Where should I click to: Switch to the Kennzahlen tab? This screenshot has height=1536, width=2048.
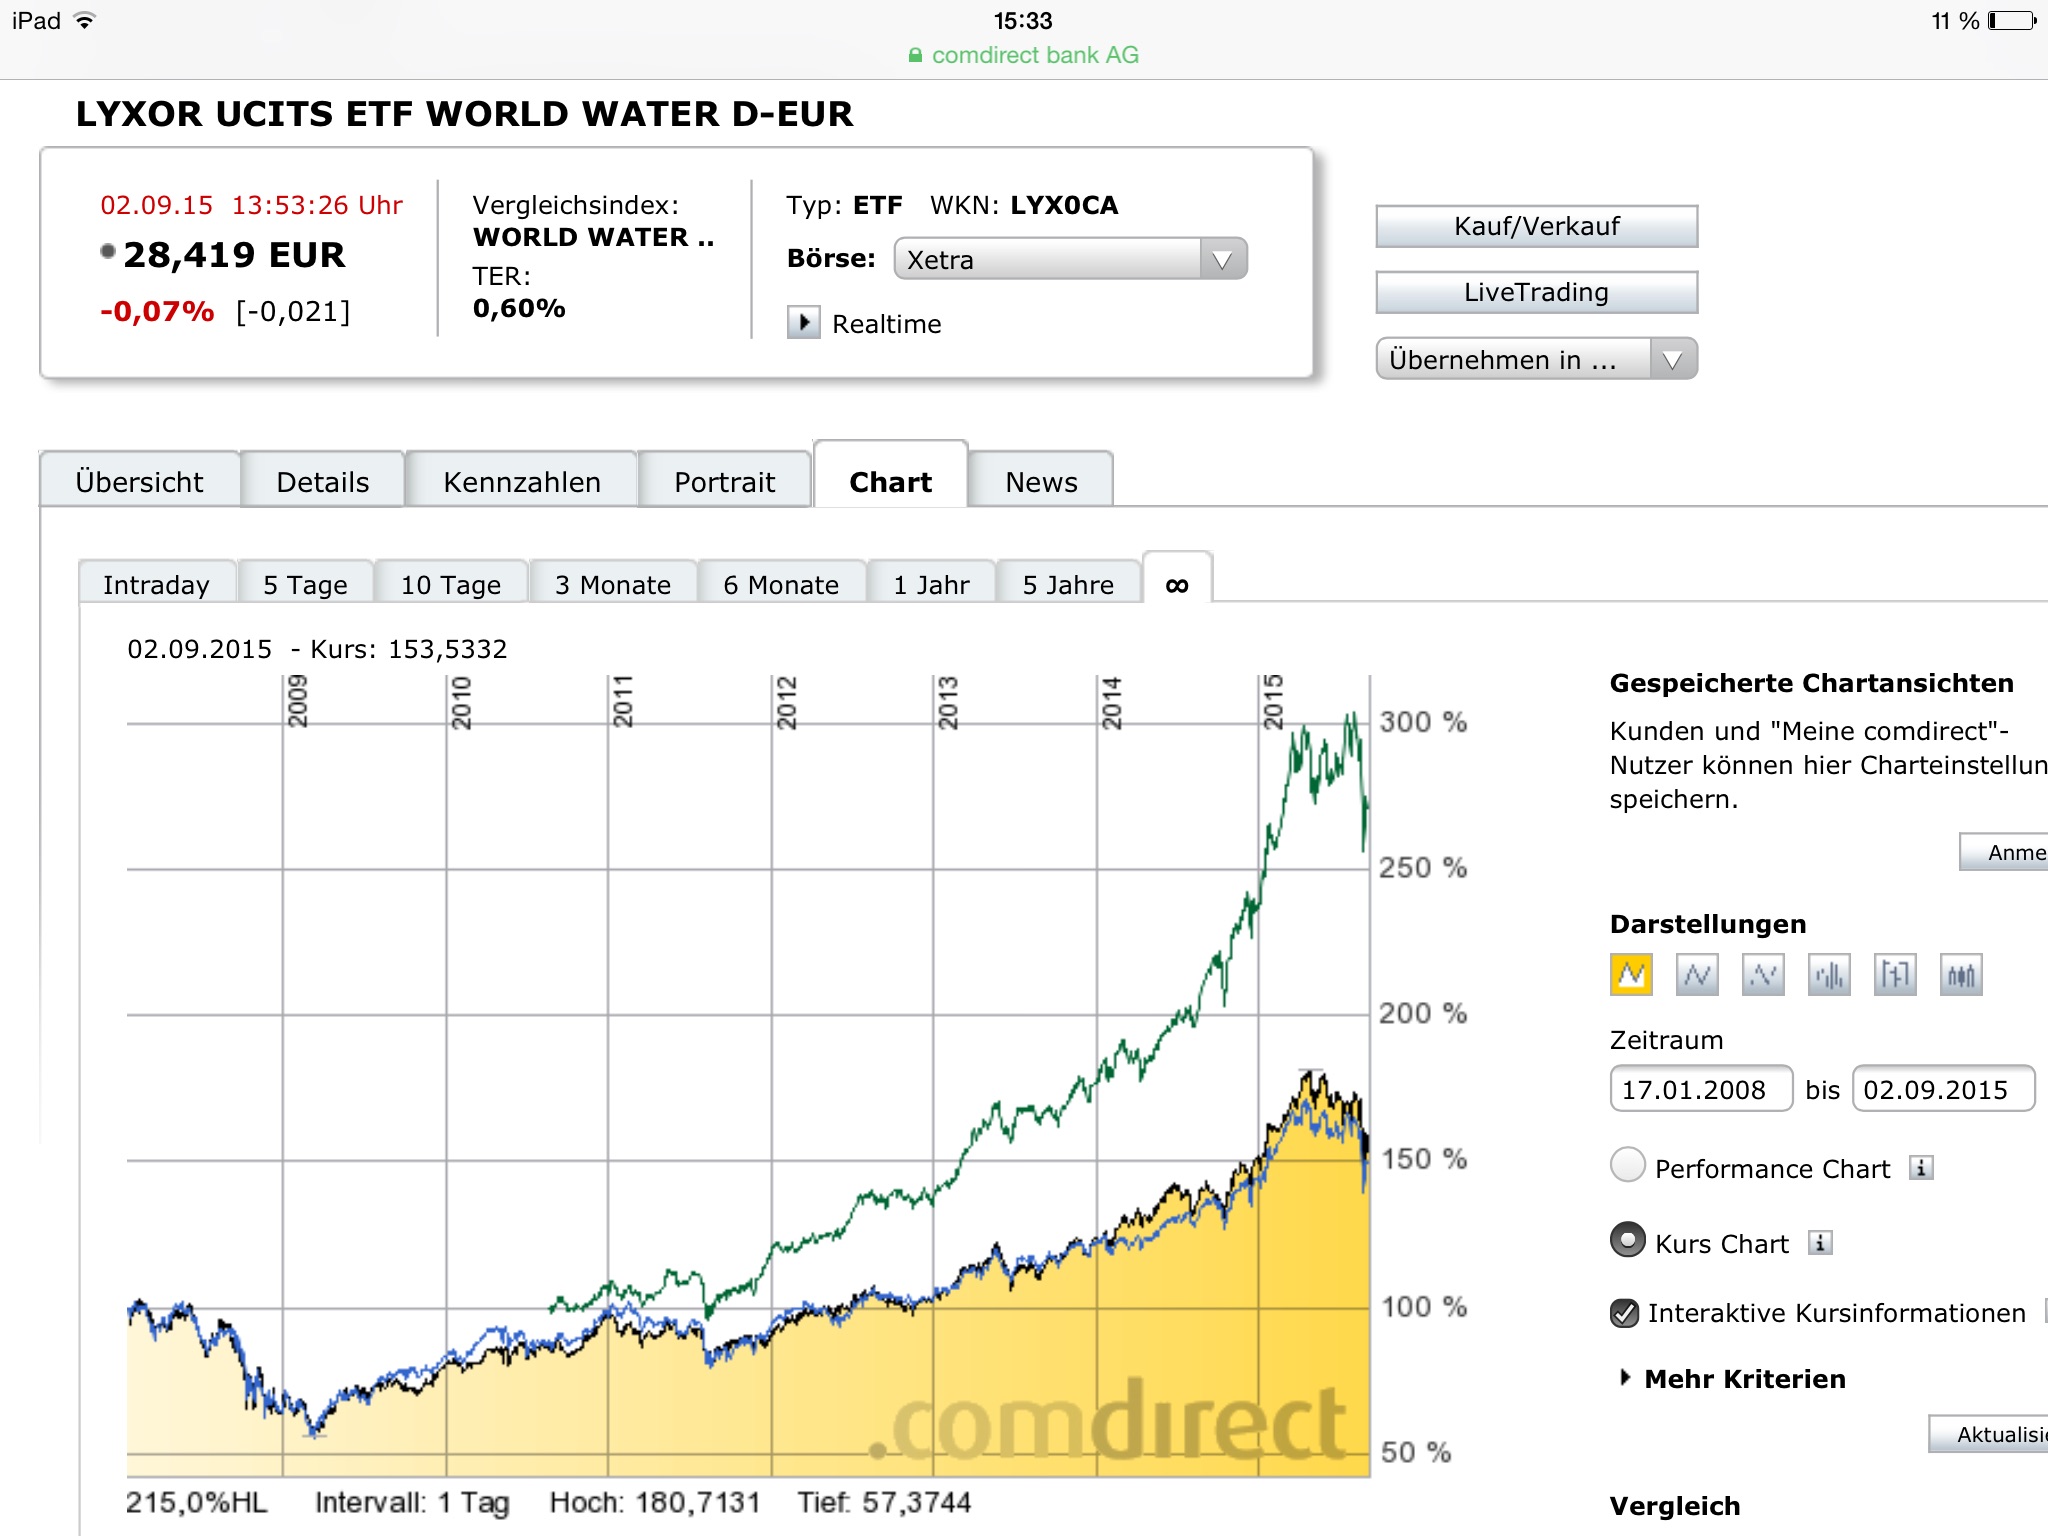click(522, 482)
